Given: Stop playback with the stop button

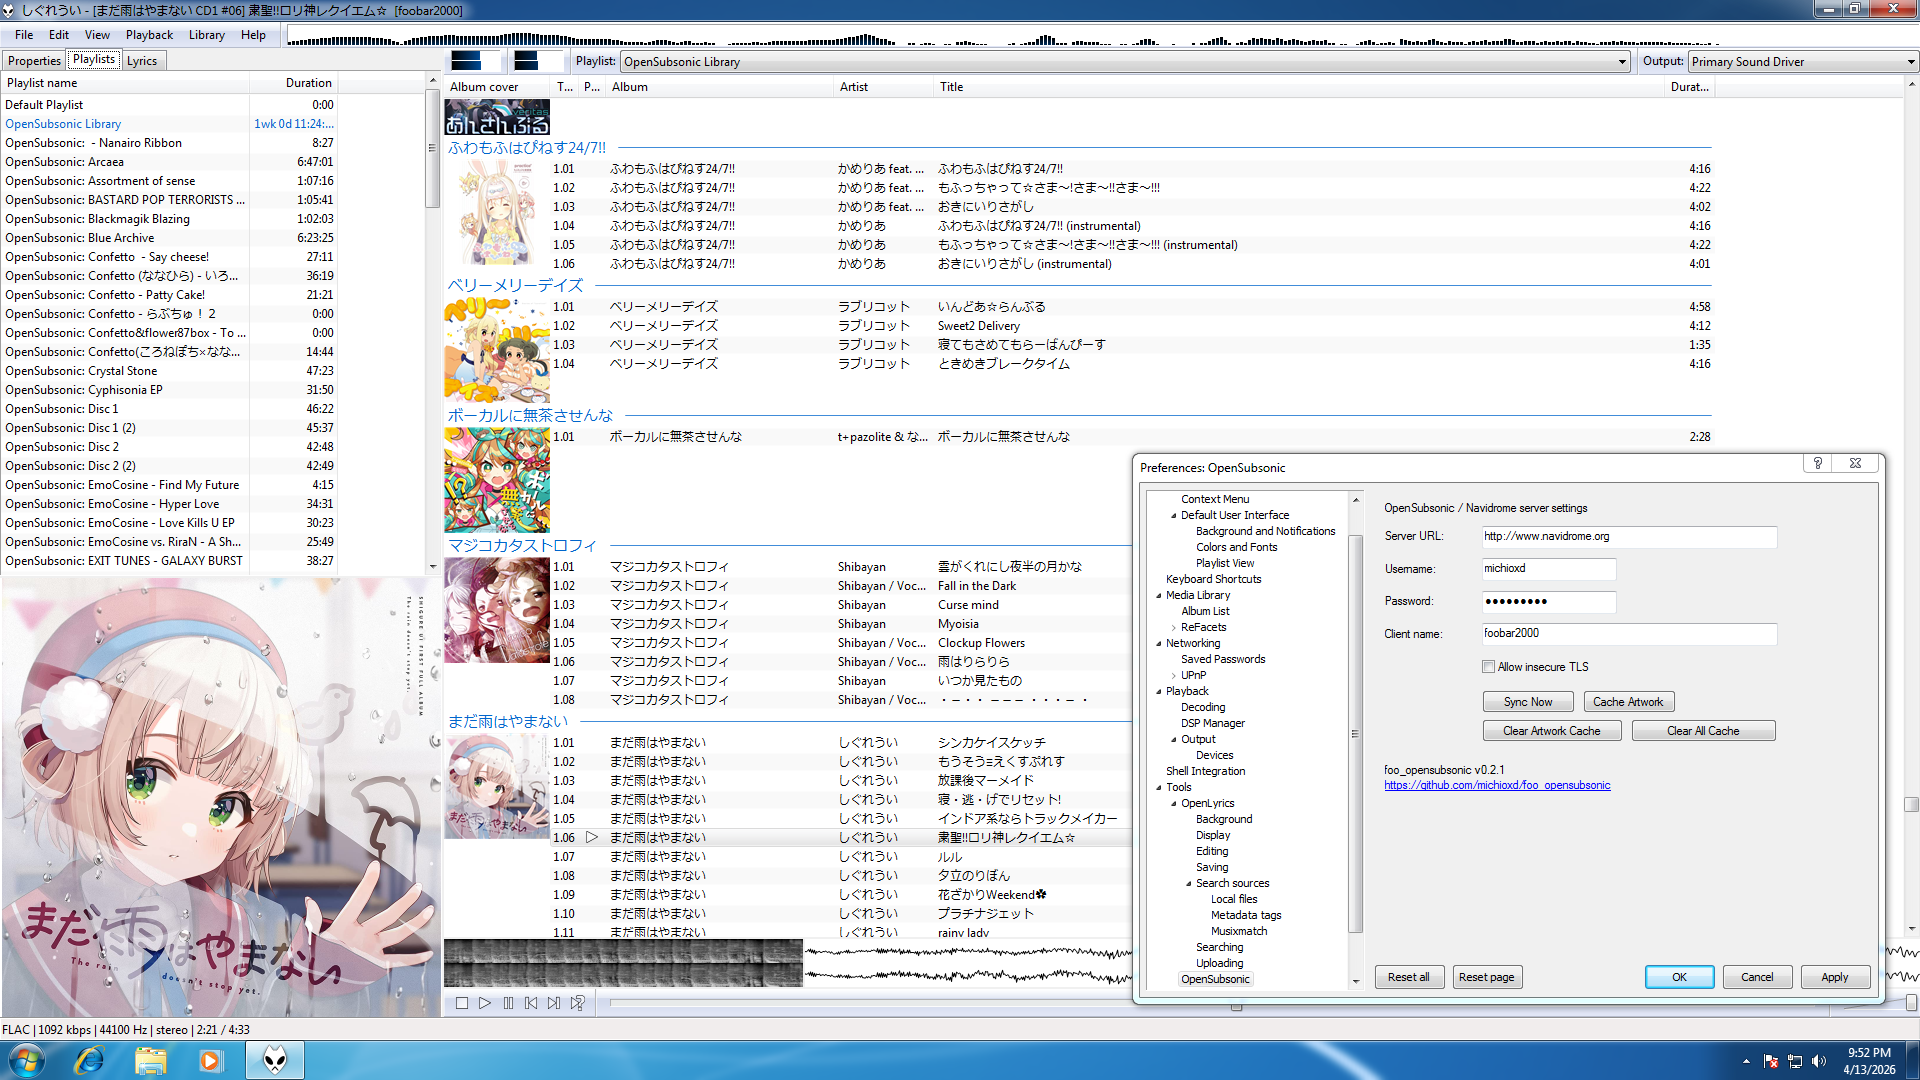Looking at the screenshot, I should pyautogui.click(x=462, y=1003).
